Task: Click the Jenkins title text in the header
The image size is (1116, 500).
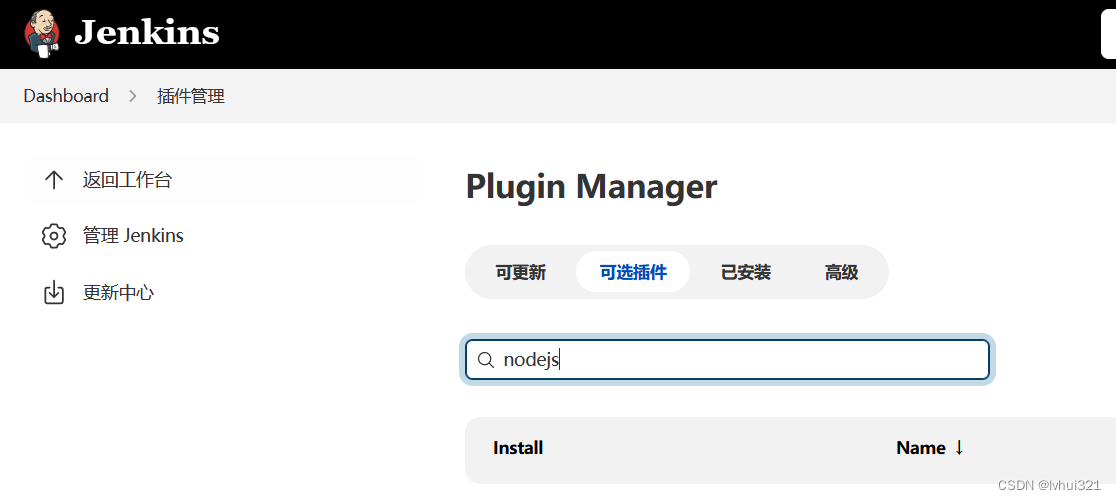Action: [x=147, y=33]
